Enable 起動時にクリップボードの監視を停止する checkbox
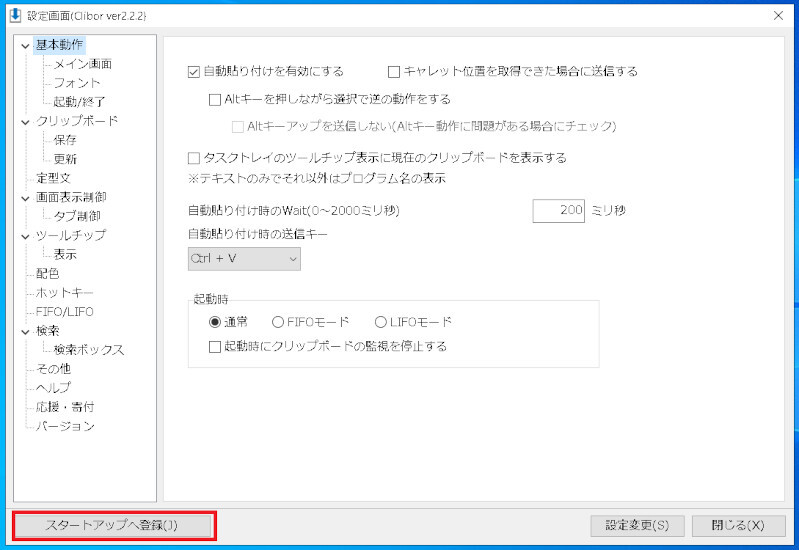799x550 pixels. click(x=215, y=347)
